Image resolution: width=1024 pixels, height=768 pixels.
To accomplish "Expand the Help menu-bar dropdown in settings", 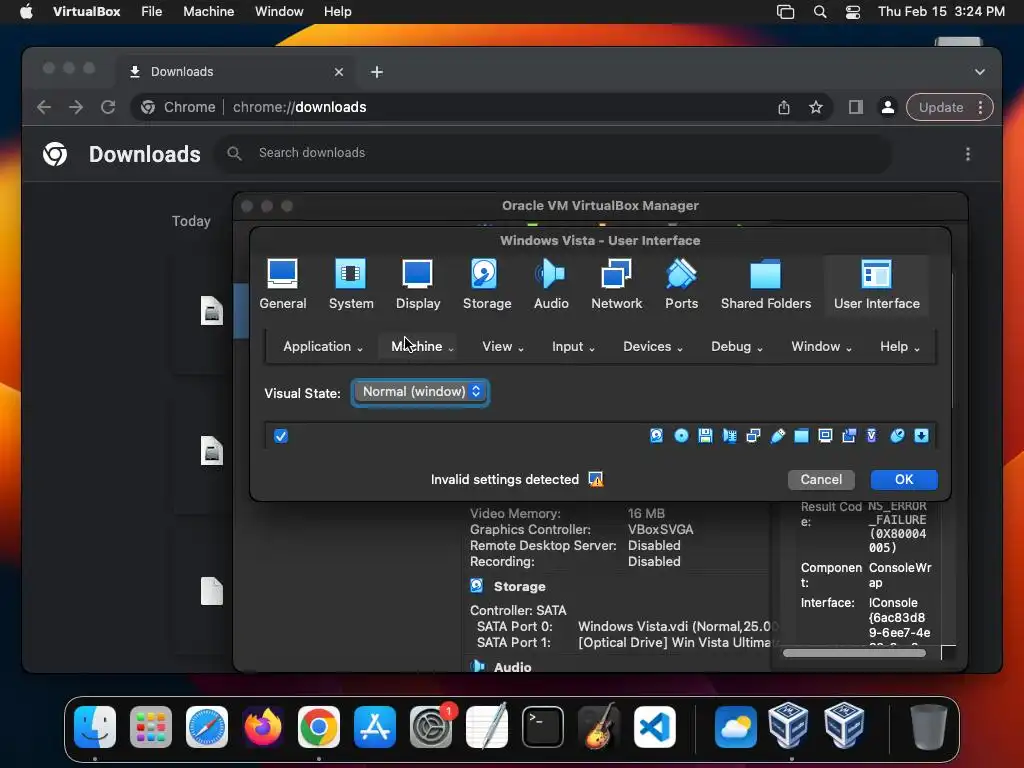I will [899, 346].
